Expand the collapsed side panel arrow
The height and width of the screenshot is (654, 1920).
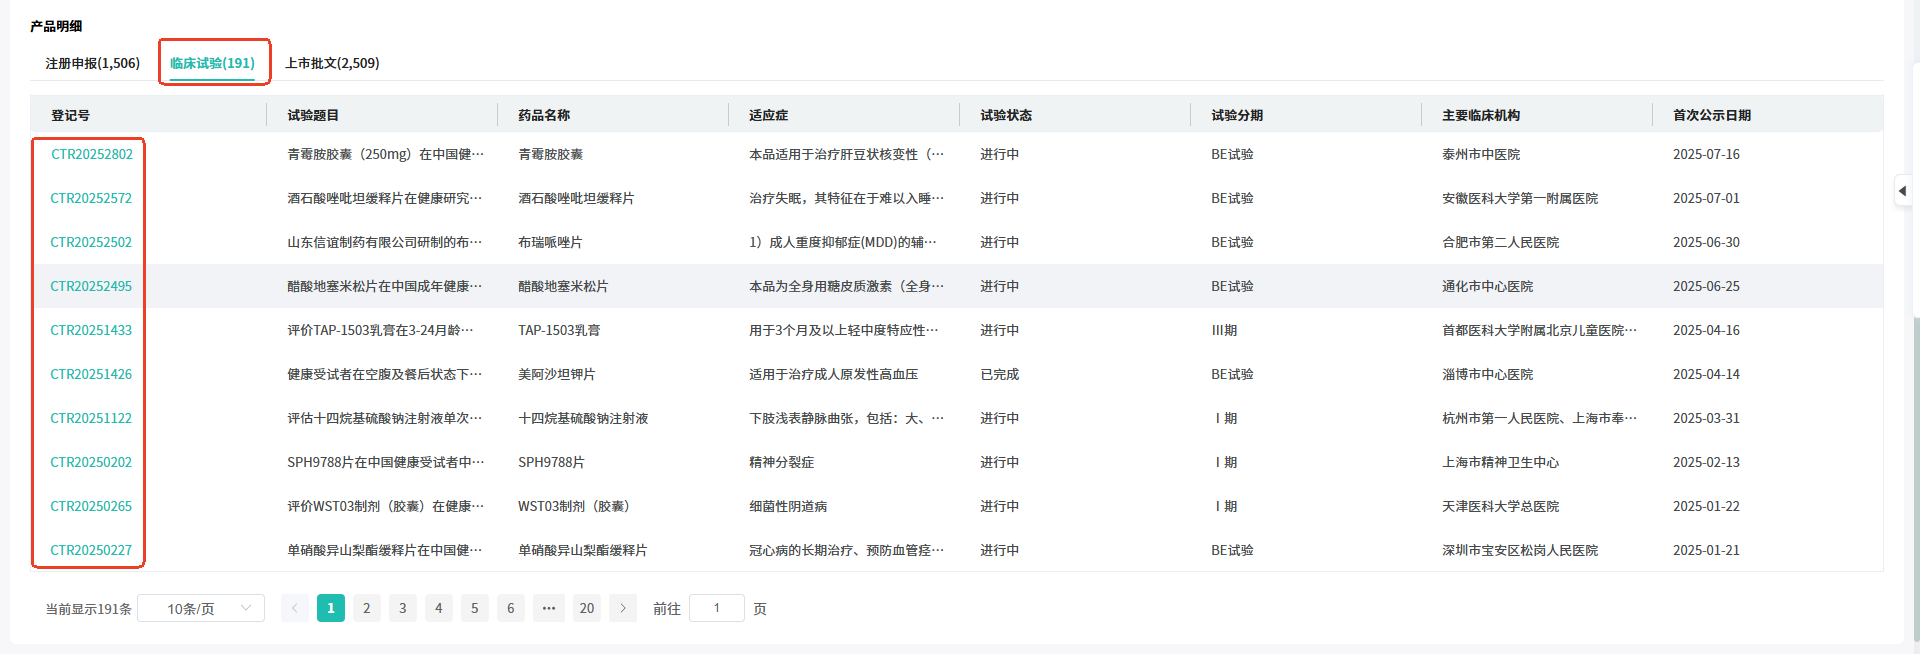point(1902,191)
